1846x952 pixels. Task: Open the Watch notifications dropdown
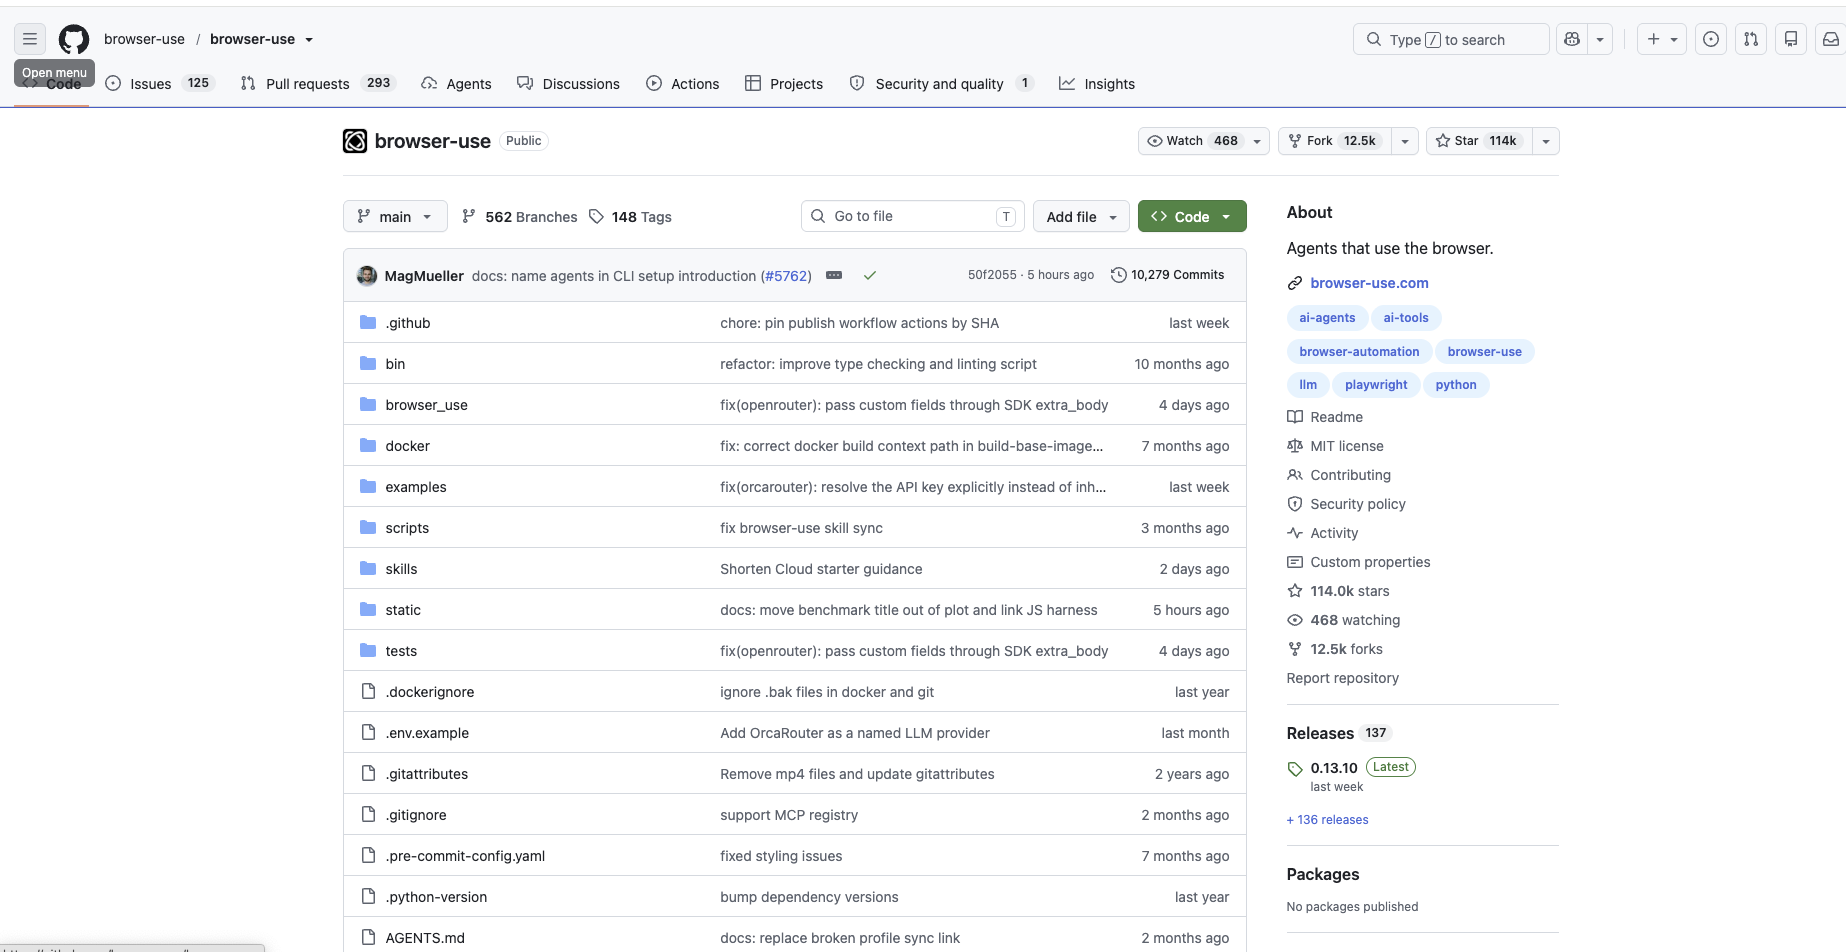click(1204, 141)
